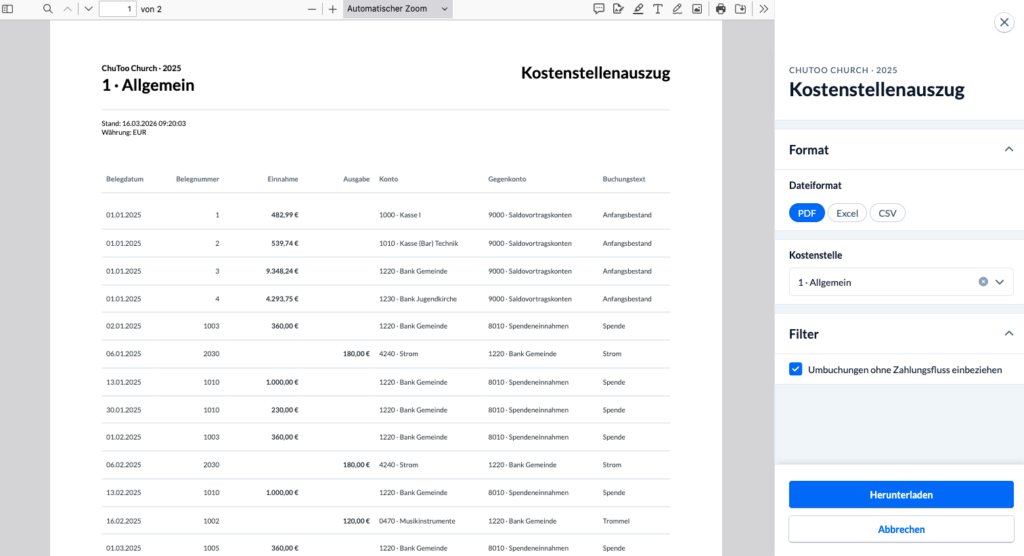Click the Ausgabe column header
The width and height of the screenshot is (1024, 556).
tap(357, 179)
